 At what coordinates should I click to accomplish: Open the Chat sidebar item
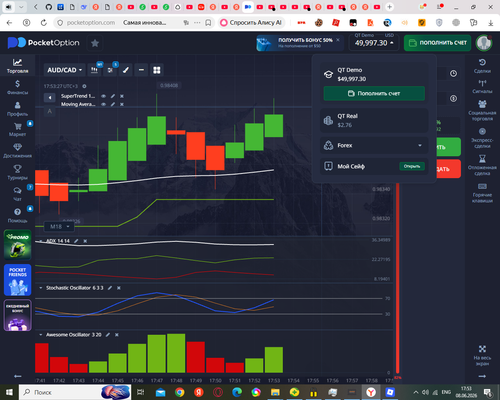tap(17, 194)
